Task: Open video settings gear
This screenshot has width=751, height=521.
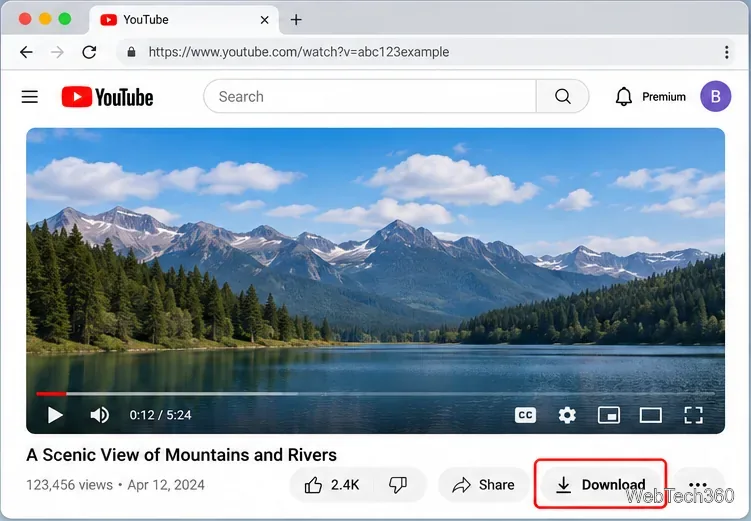Action: pyautogui.click(x=567, y=415)
